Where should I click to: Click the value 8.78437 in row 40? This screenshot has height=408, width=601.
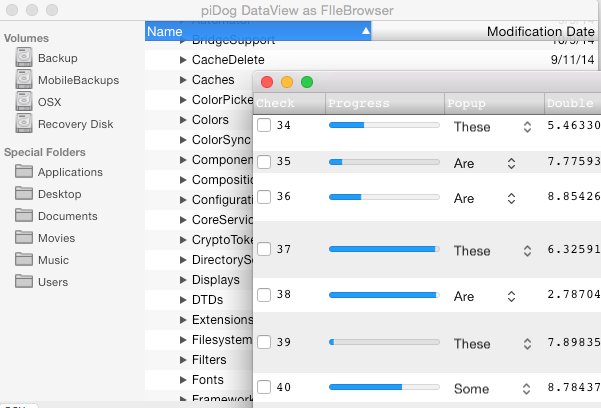[x=574, y=387]
